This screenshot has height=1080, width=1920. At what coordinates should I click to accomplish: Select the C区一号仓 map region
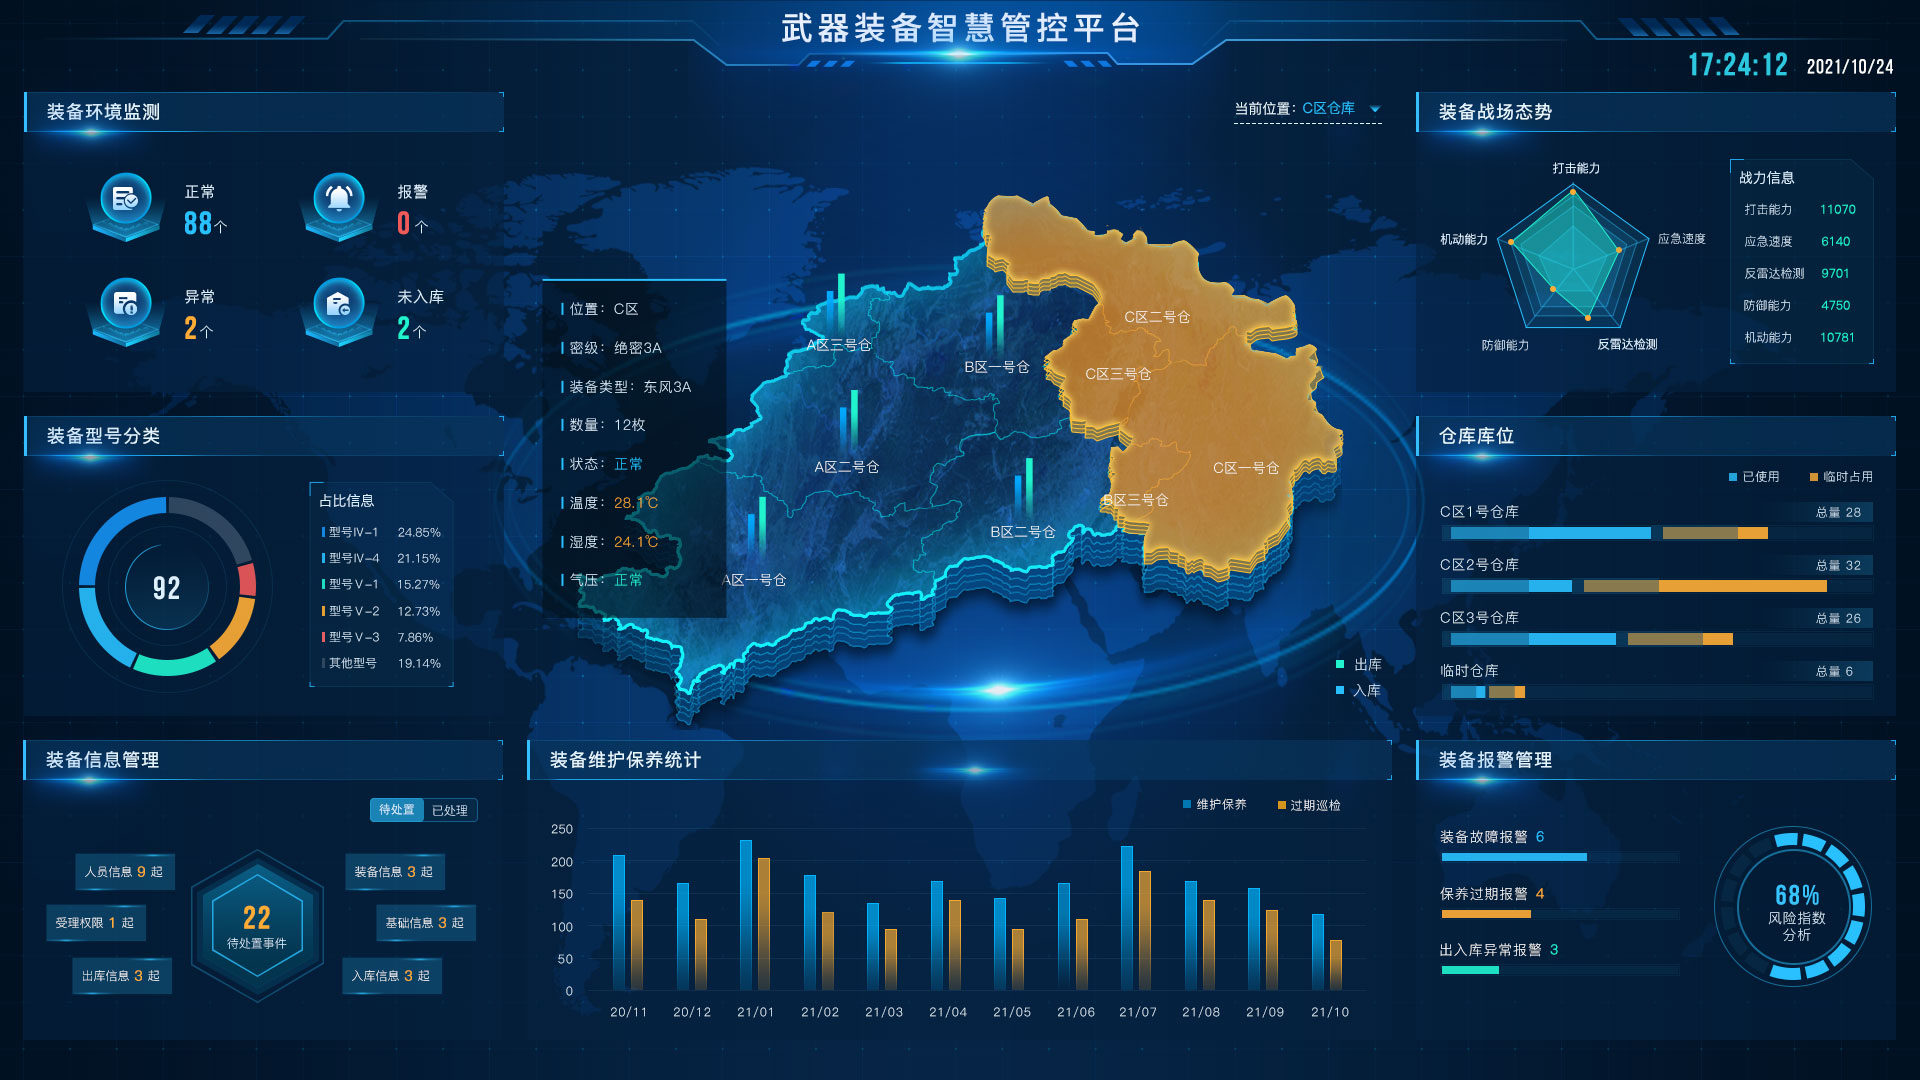1245,468
